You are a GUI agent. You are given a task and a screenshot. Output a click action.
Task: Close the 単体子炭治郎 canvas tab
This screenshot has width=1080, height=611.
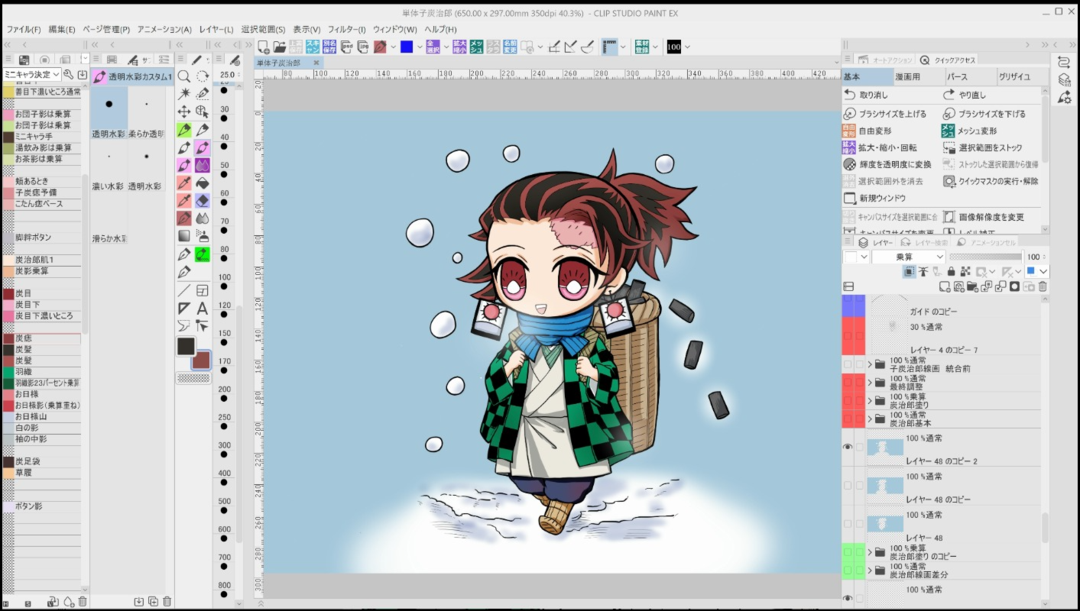(x=317, y=63)
